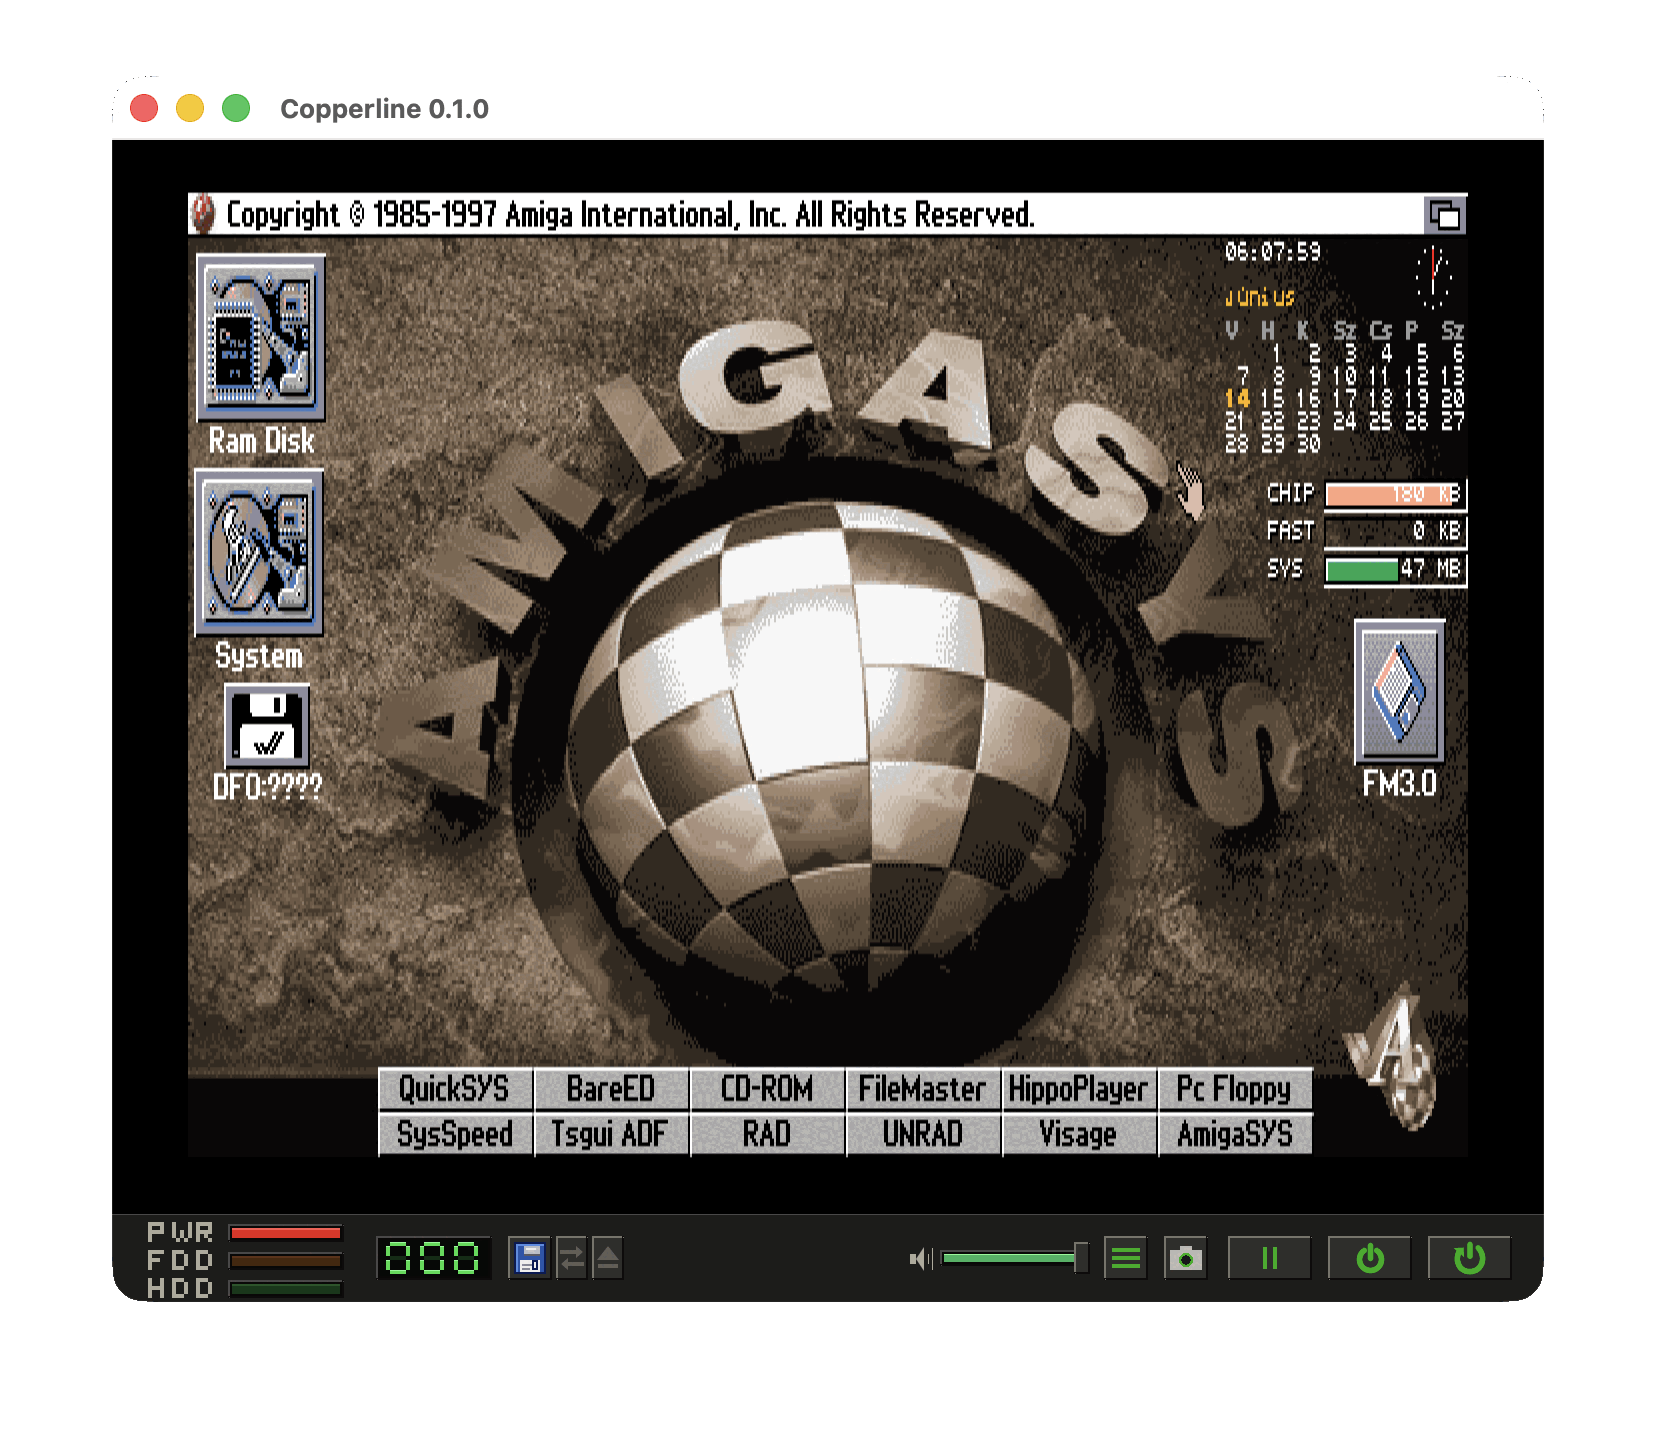The height and width of the screenshot is (1450, 1656).
Task: Click the eject disk icon
Action: point(608,1258)
